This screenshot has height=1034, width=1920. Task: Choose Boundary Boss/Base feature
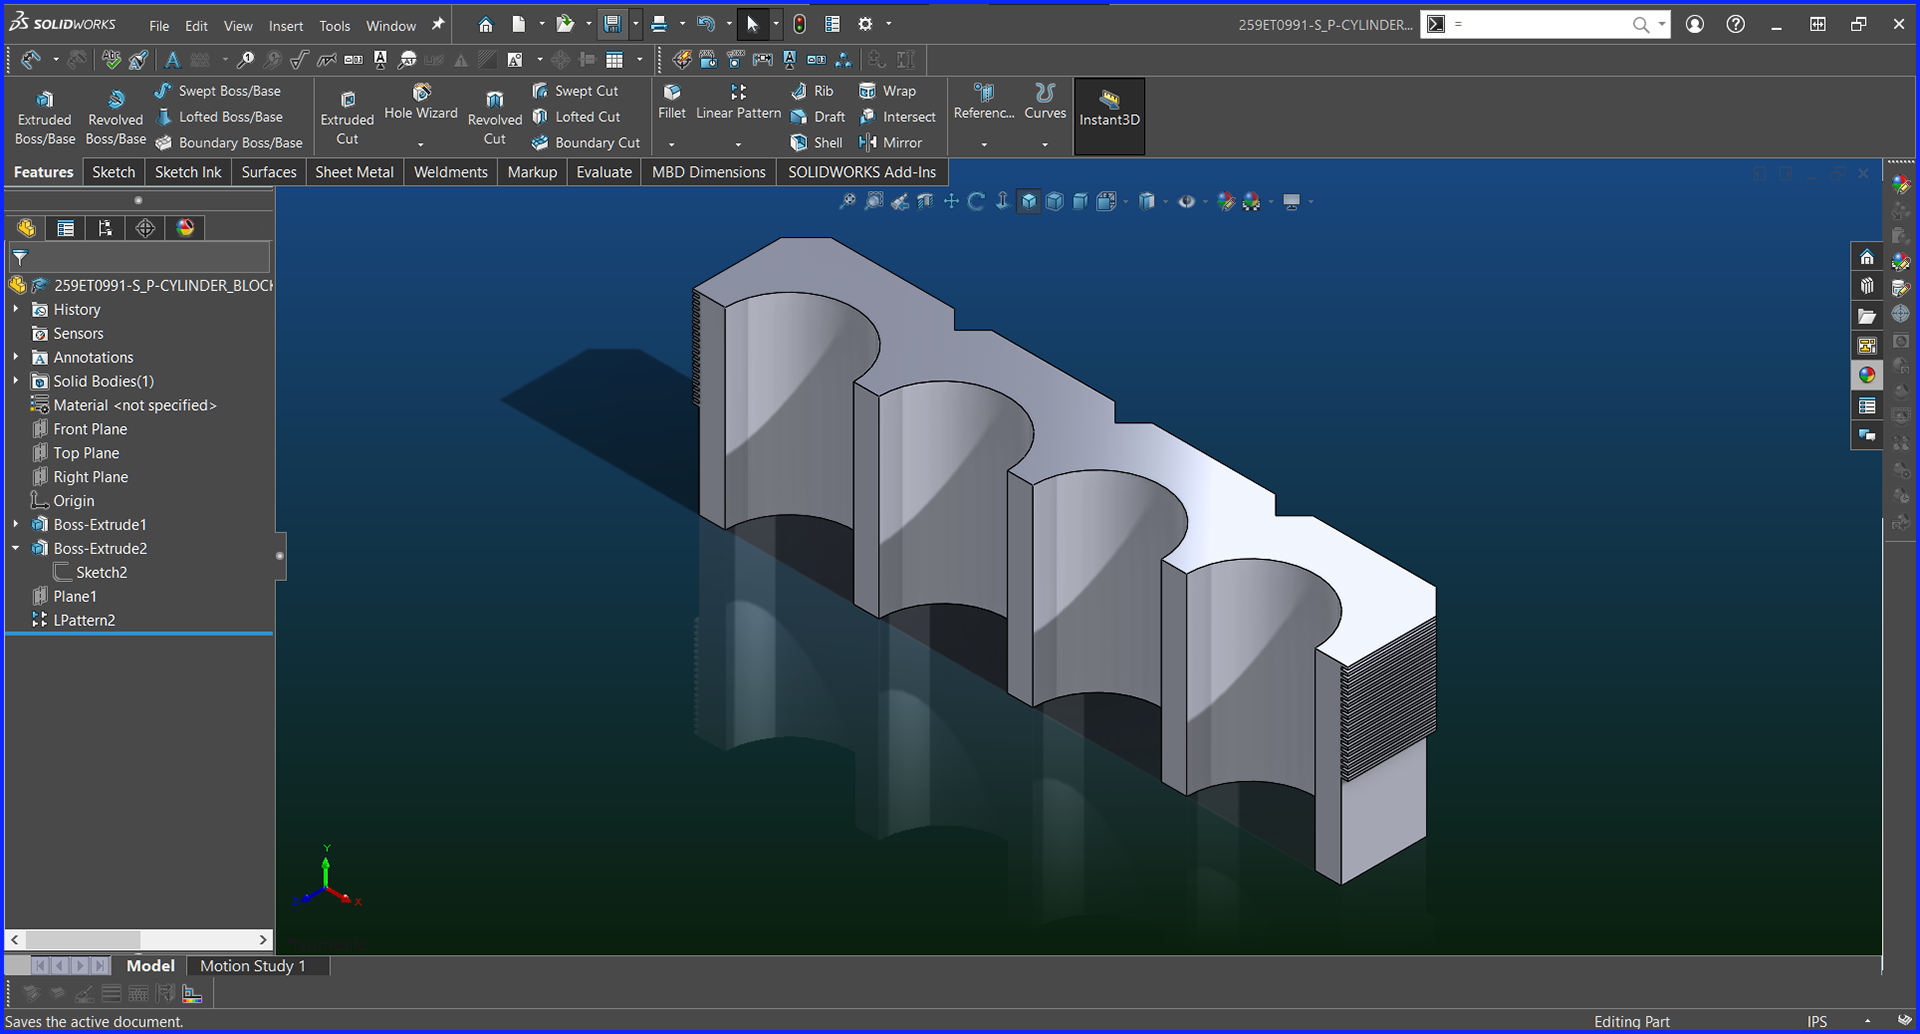pyautogui.click(x=228, y=143)
